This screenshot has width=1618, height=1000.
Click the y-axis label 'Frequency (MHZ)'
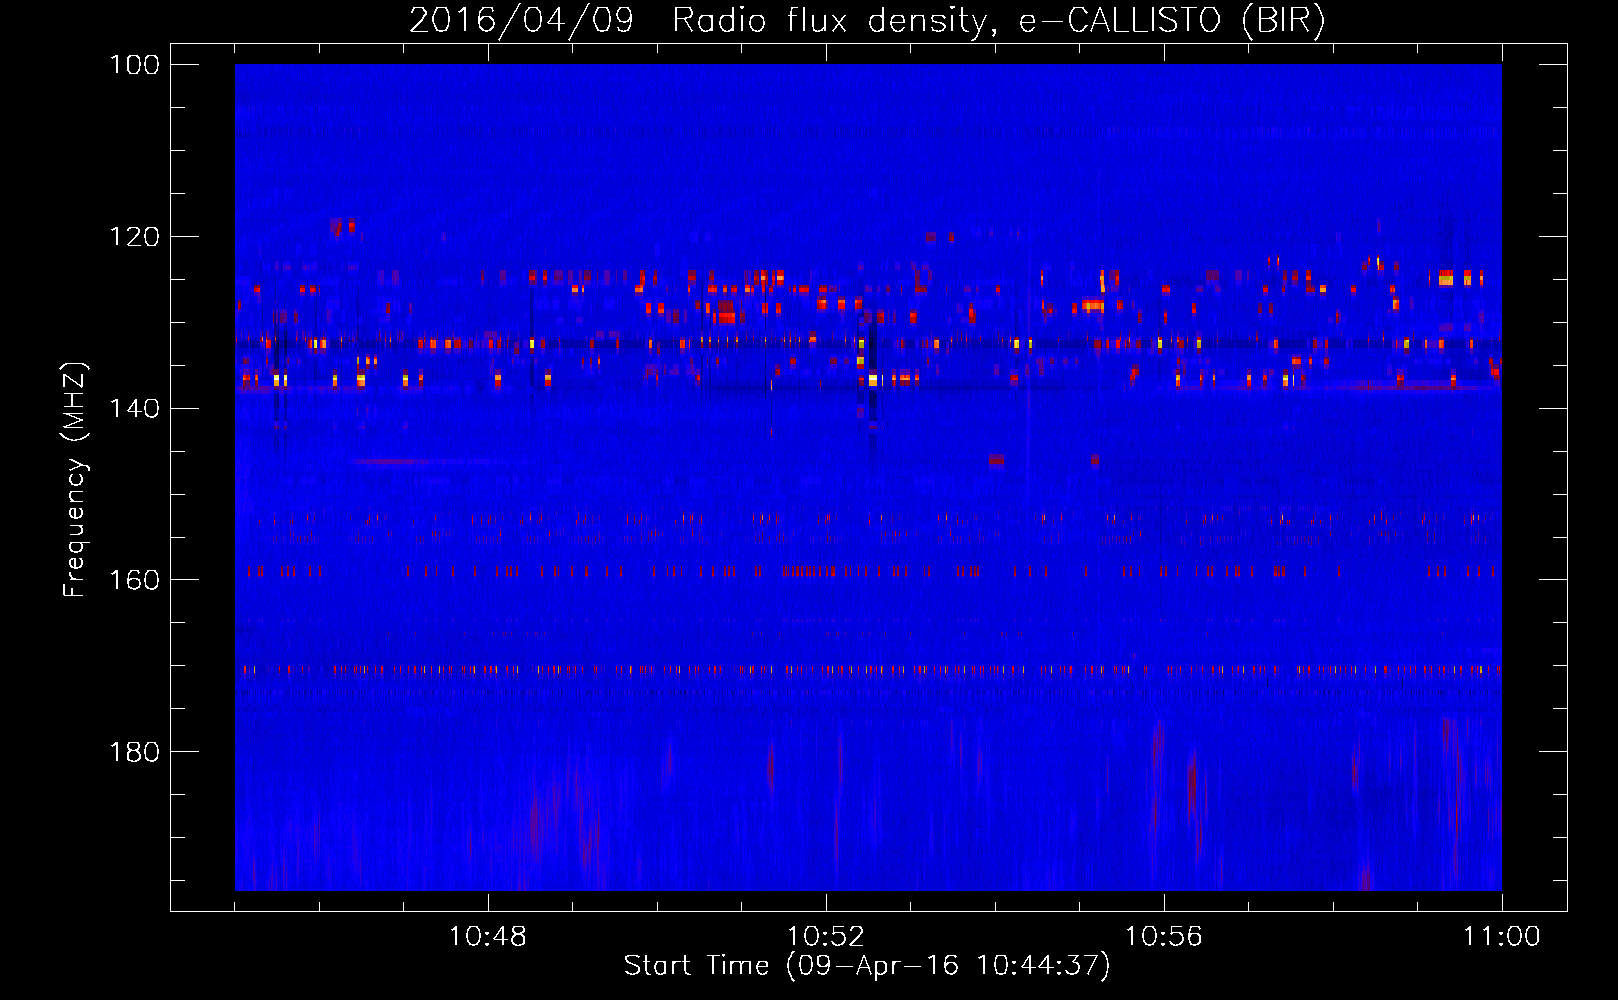(75, 479)
